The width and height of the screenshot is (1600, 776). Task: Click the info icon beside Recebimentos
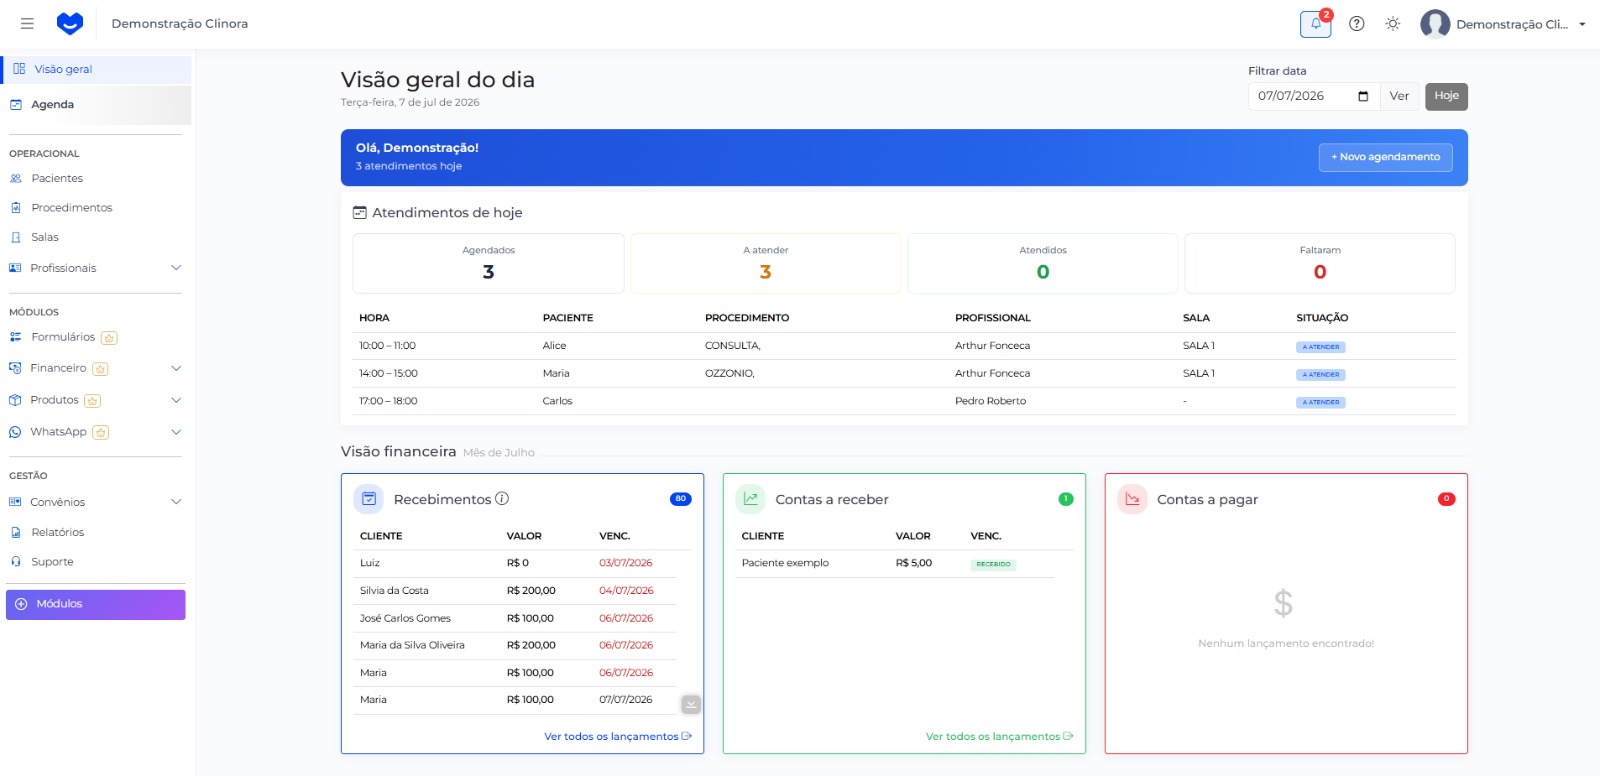pyautogui.click(x=502, y=498)
